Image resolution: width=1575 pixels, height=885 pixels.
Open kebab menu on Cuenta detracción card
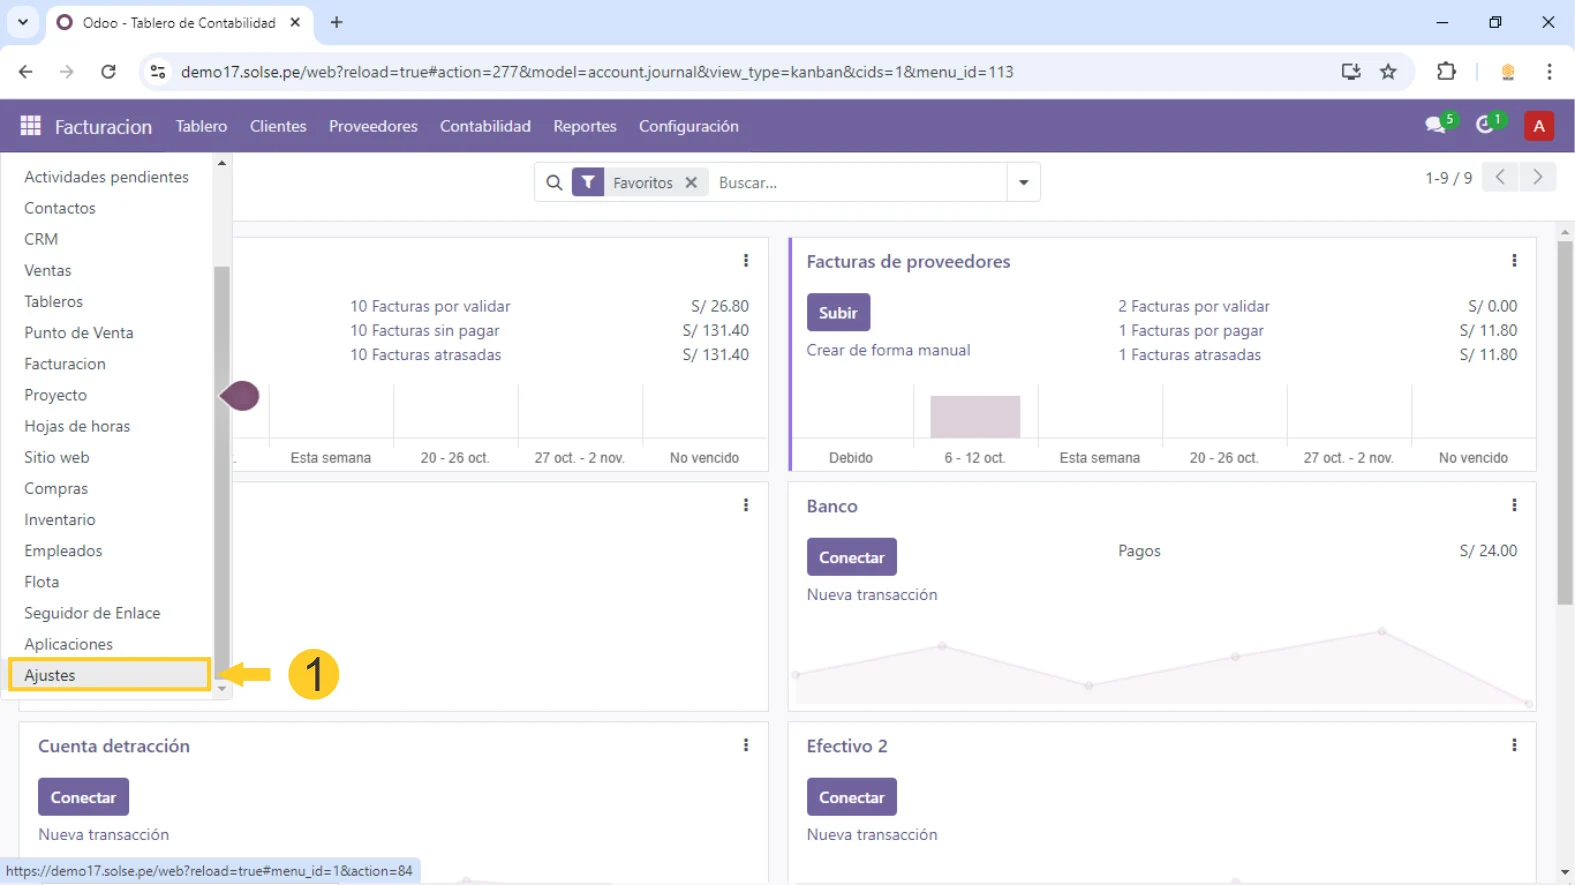746,746
